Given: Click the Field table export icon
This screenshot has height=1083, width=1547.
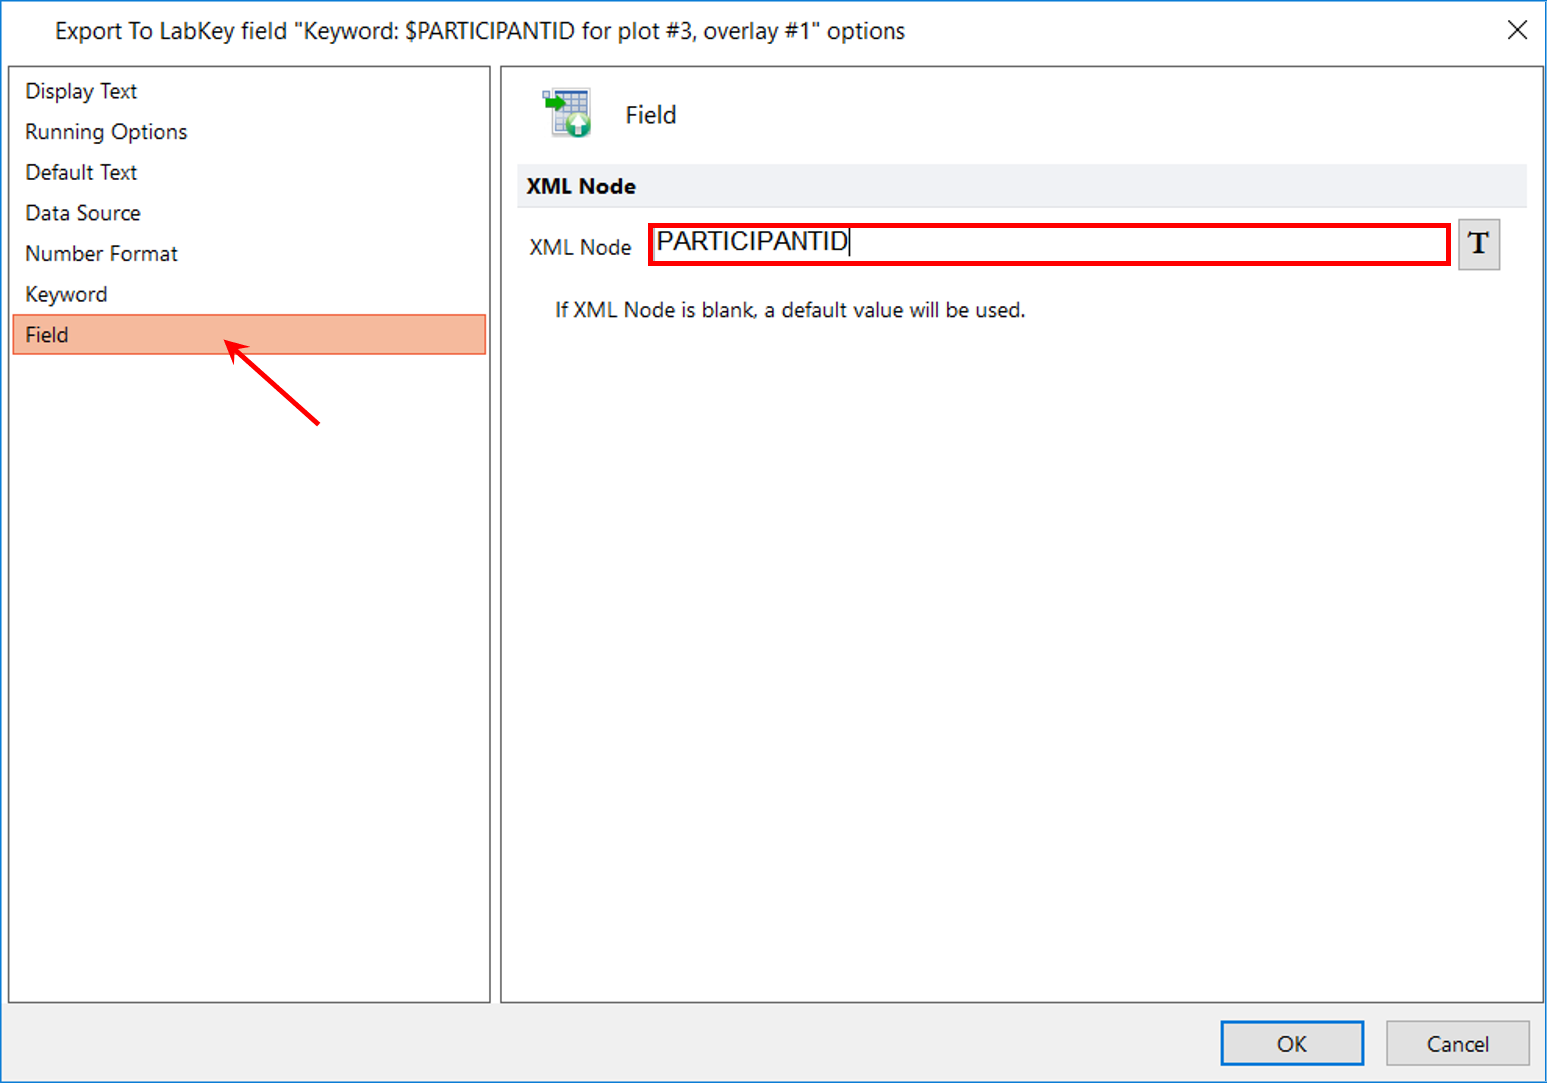Looking at the screenshot, I should [x=567, y=113].
